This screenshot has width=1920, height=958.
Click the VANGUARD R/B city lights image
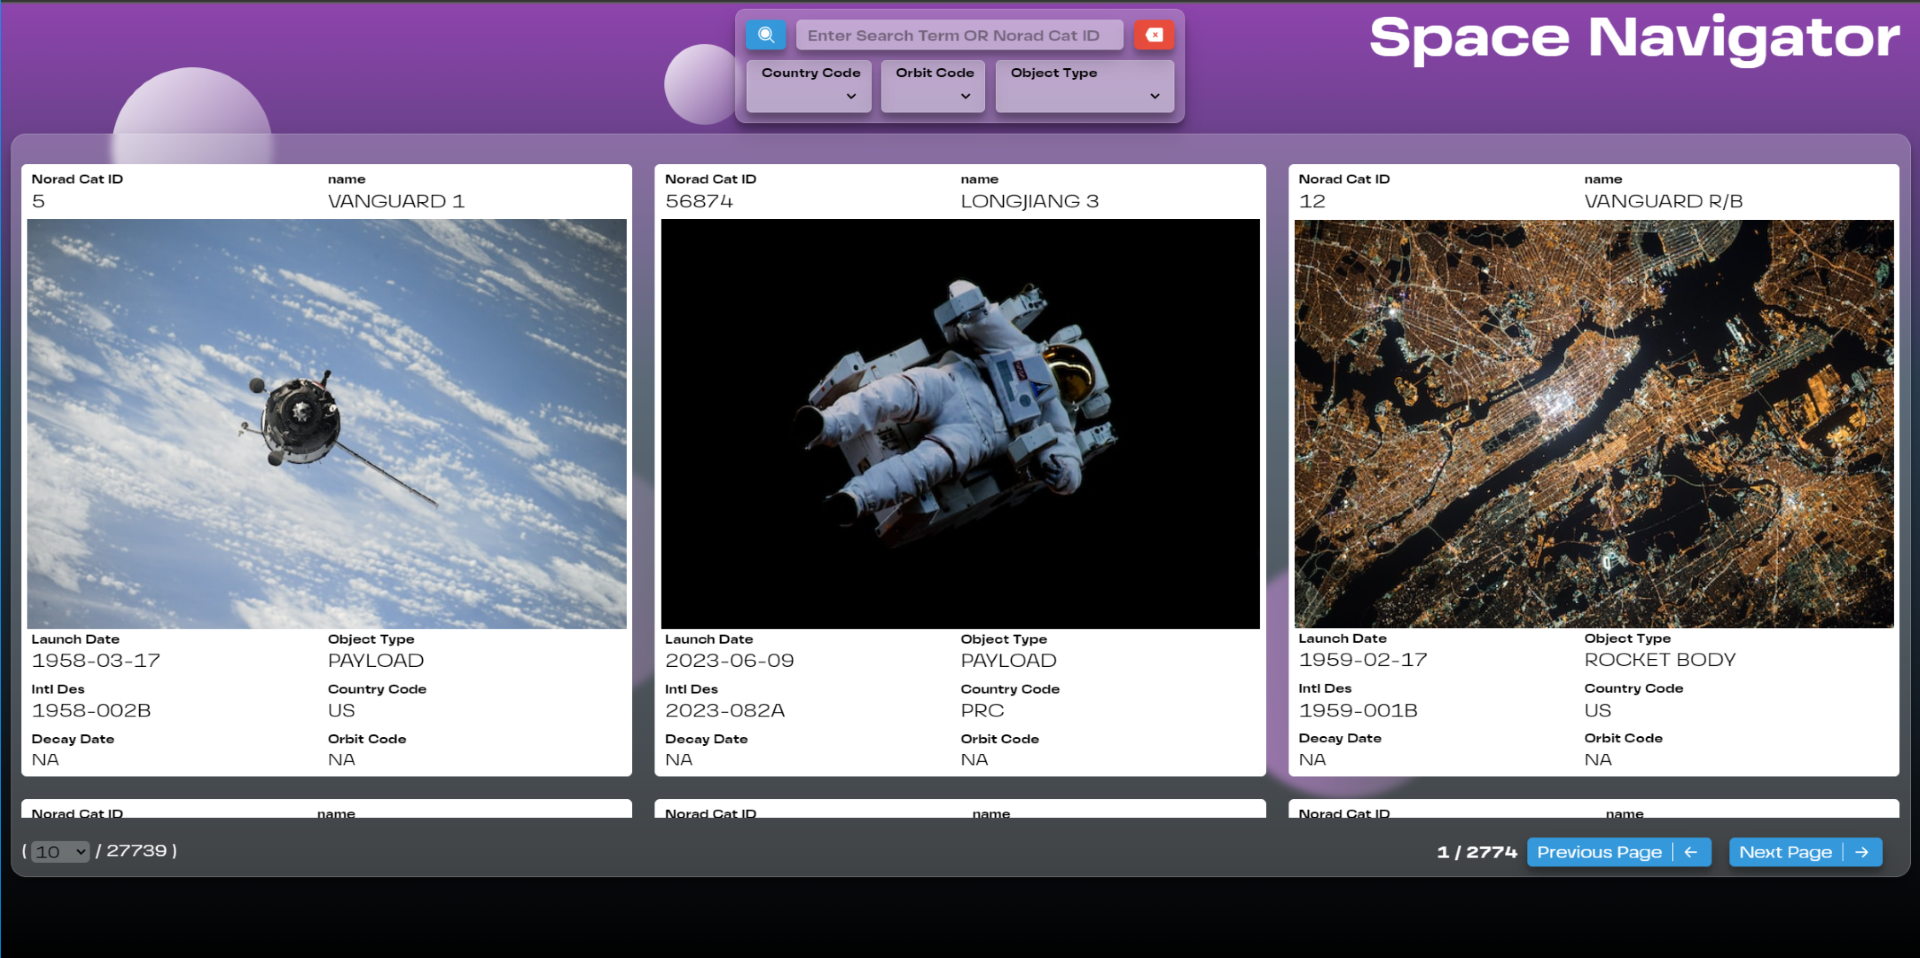[x=1594, y=424]
